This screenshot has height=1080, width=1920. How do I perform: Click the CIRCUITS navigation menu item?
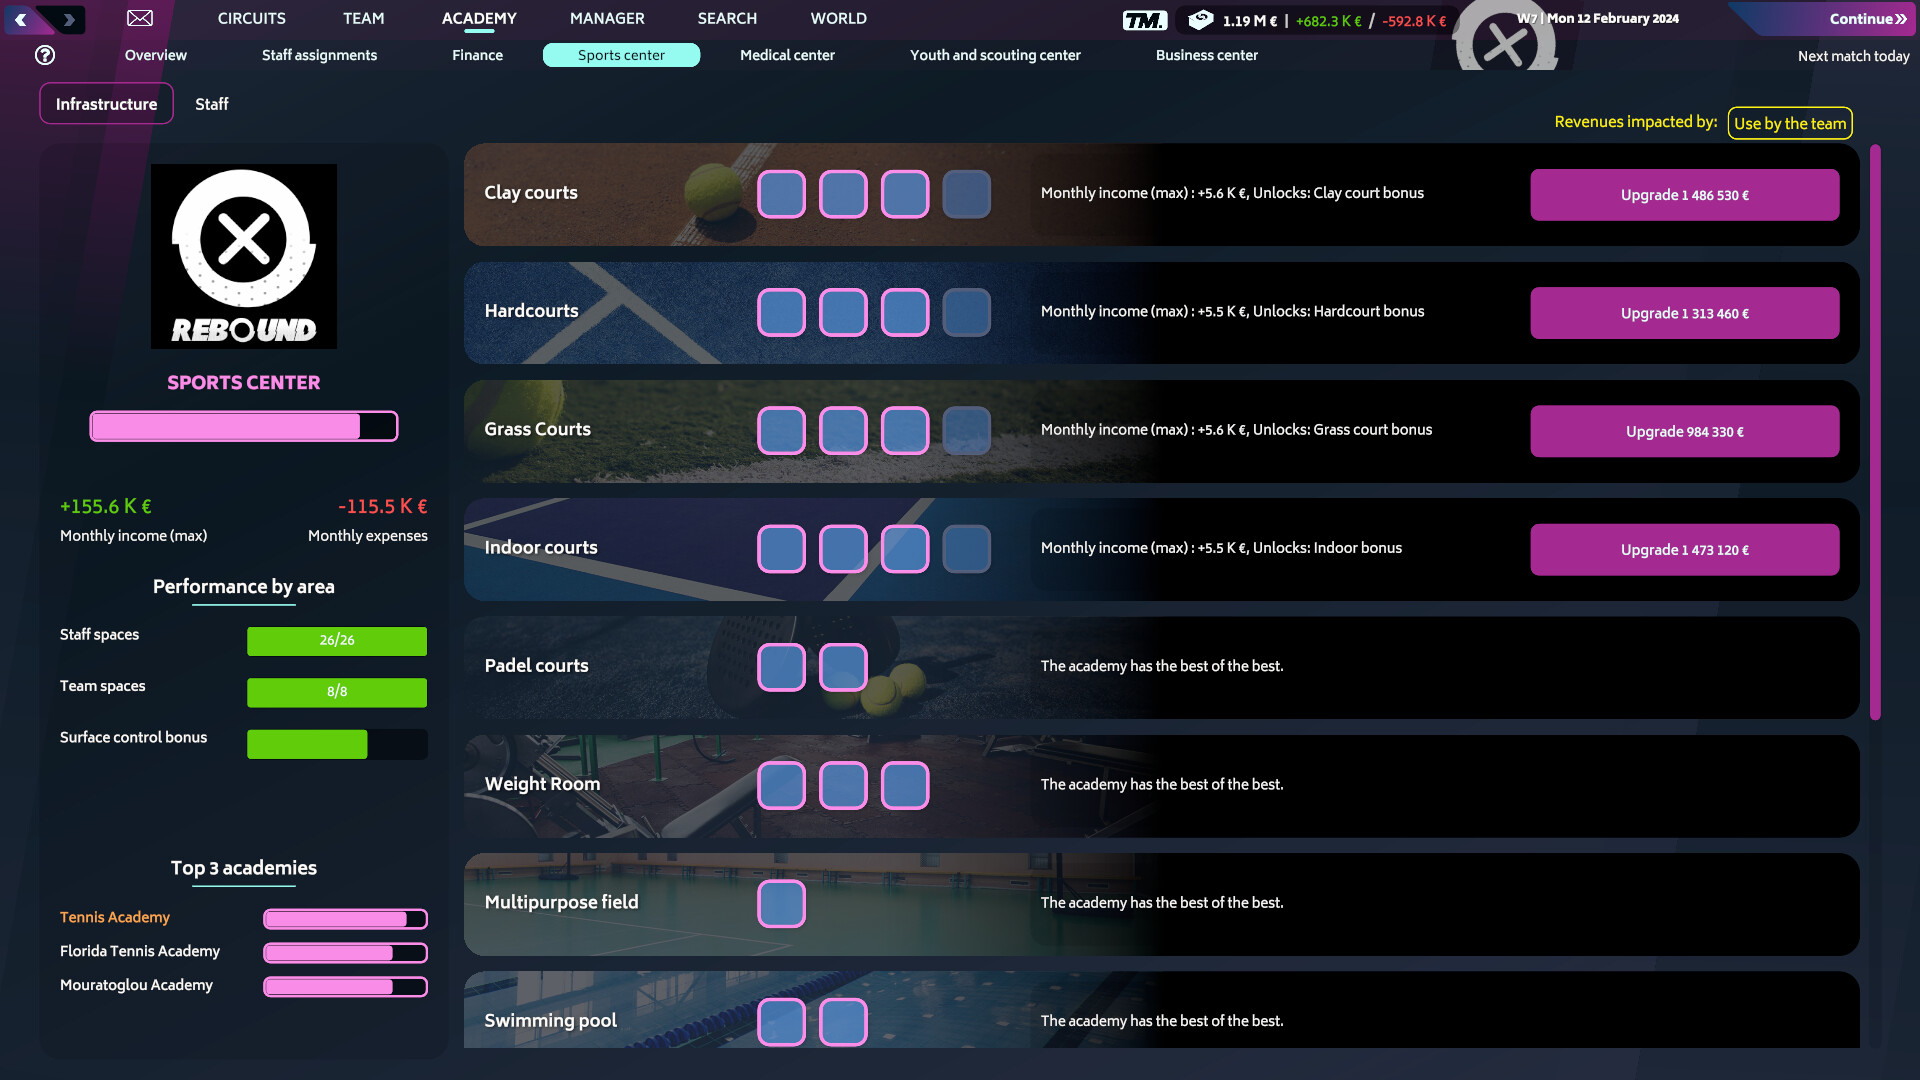pos(251,17)
